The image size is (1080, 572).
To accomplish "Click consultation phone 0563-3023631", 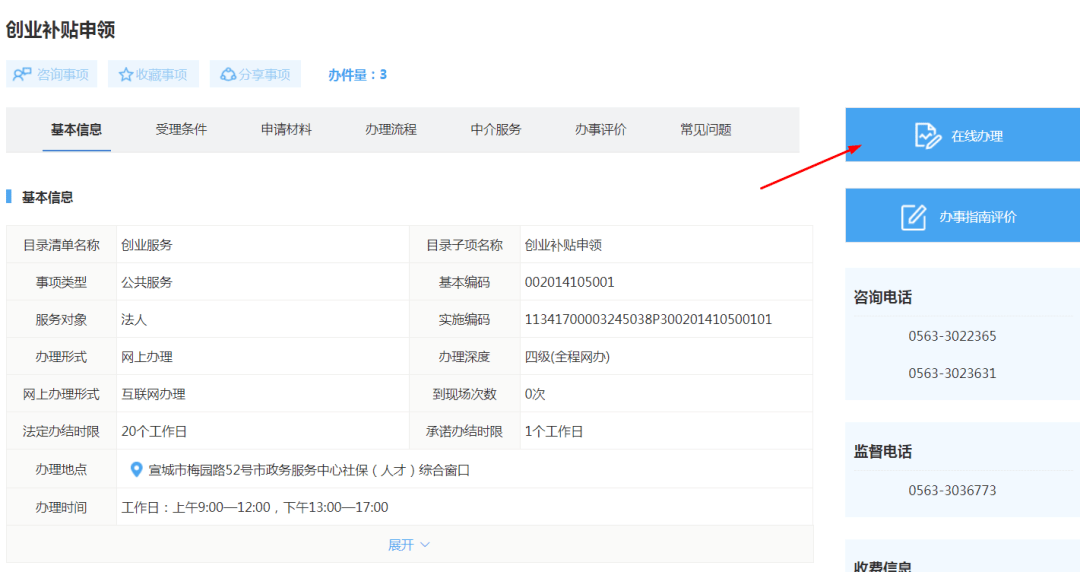I will (952, 374).
